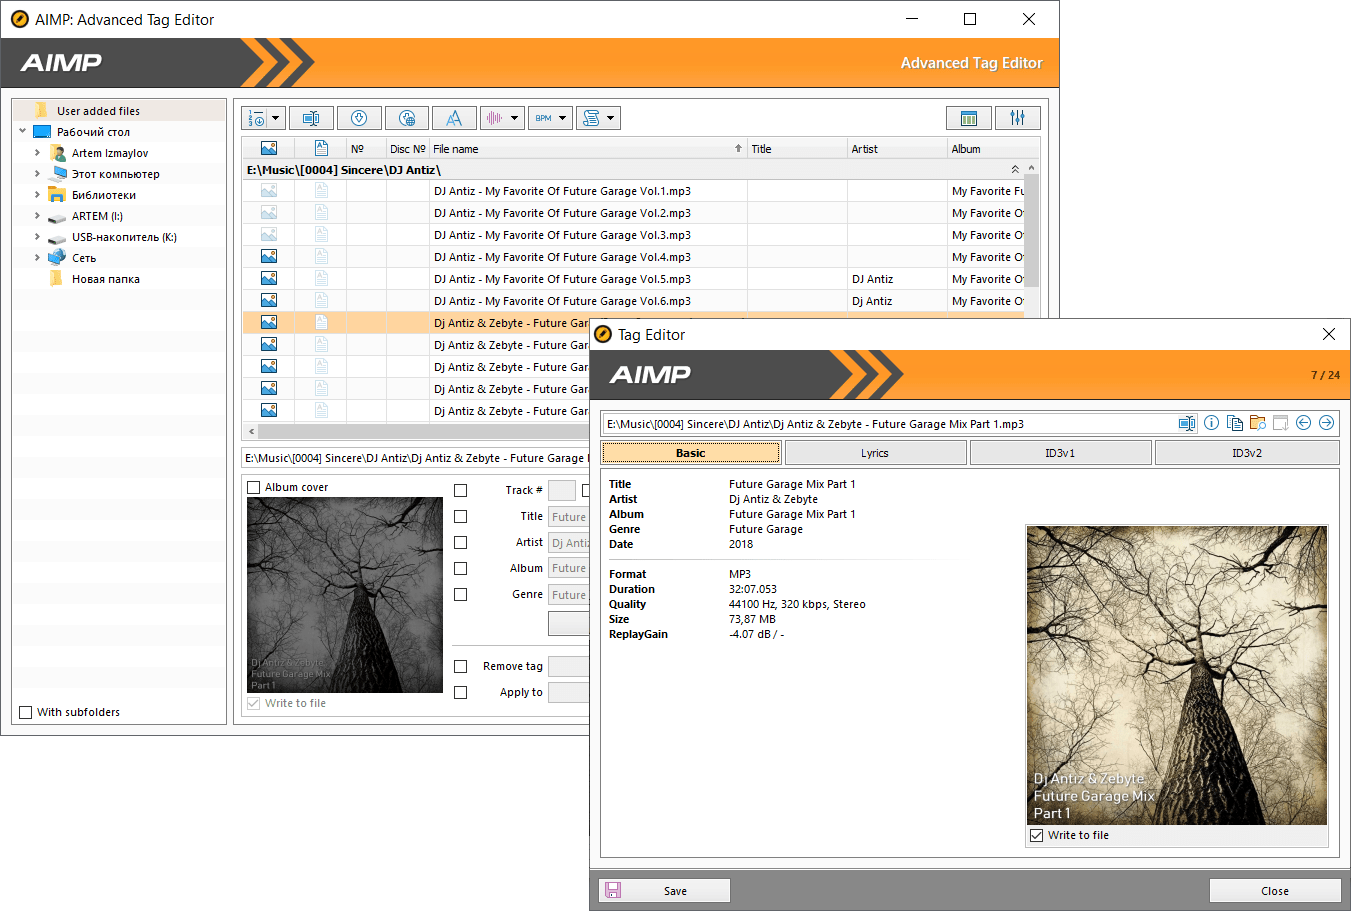Viewport: 1360px width, 920px height.
Task: Click the info icon in Tag Editor
Action: click(x=1211, y=423)
